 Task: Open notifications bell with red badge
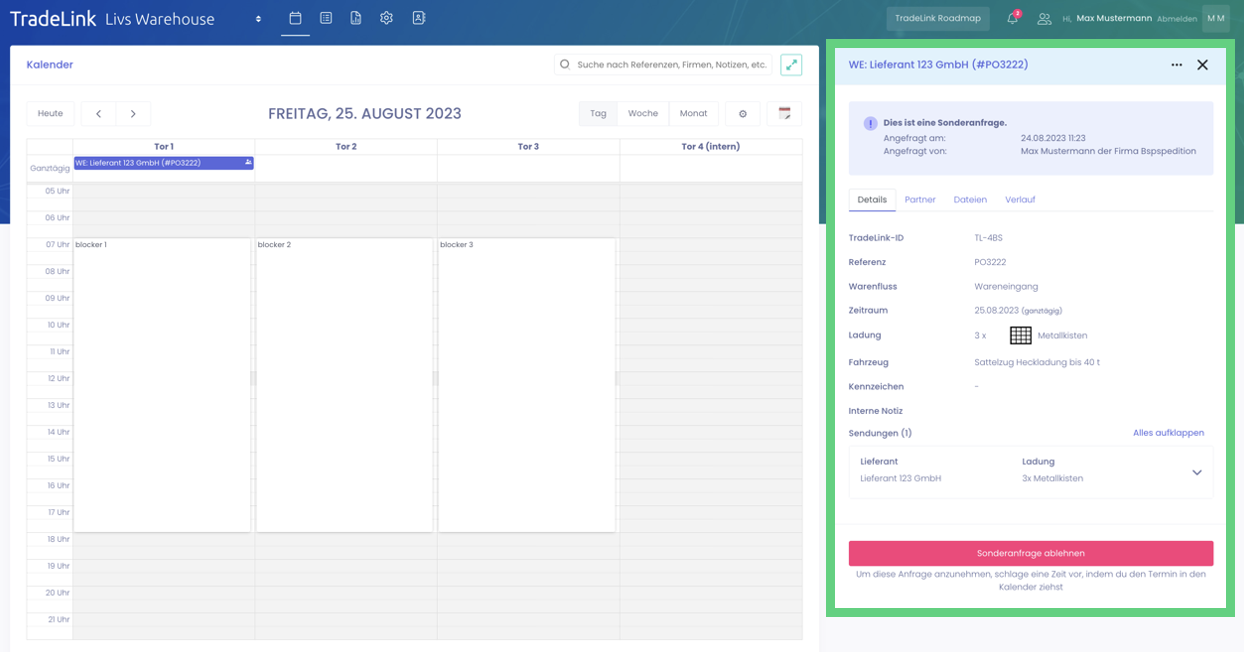click(1012, 18)
